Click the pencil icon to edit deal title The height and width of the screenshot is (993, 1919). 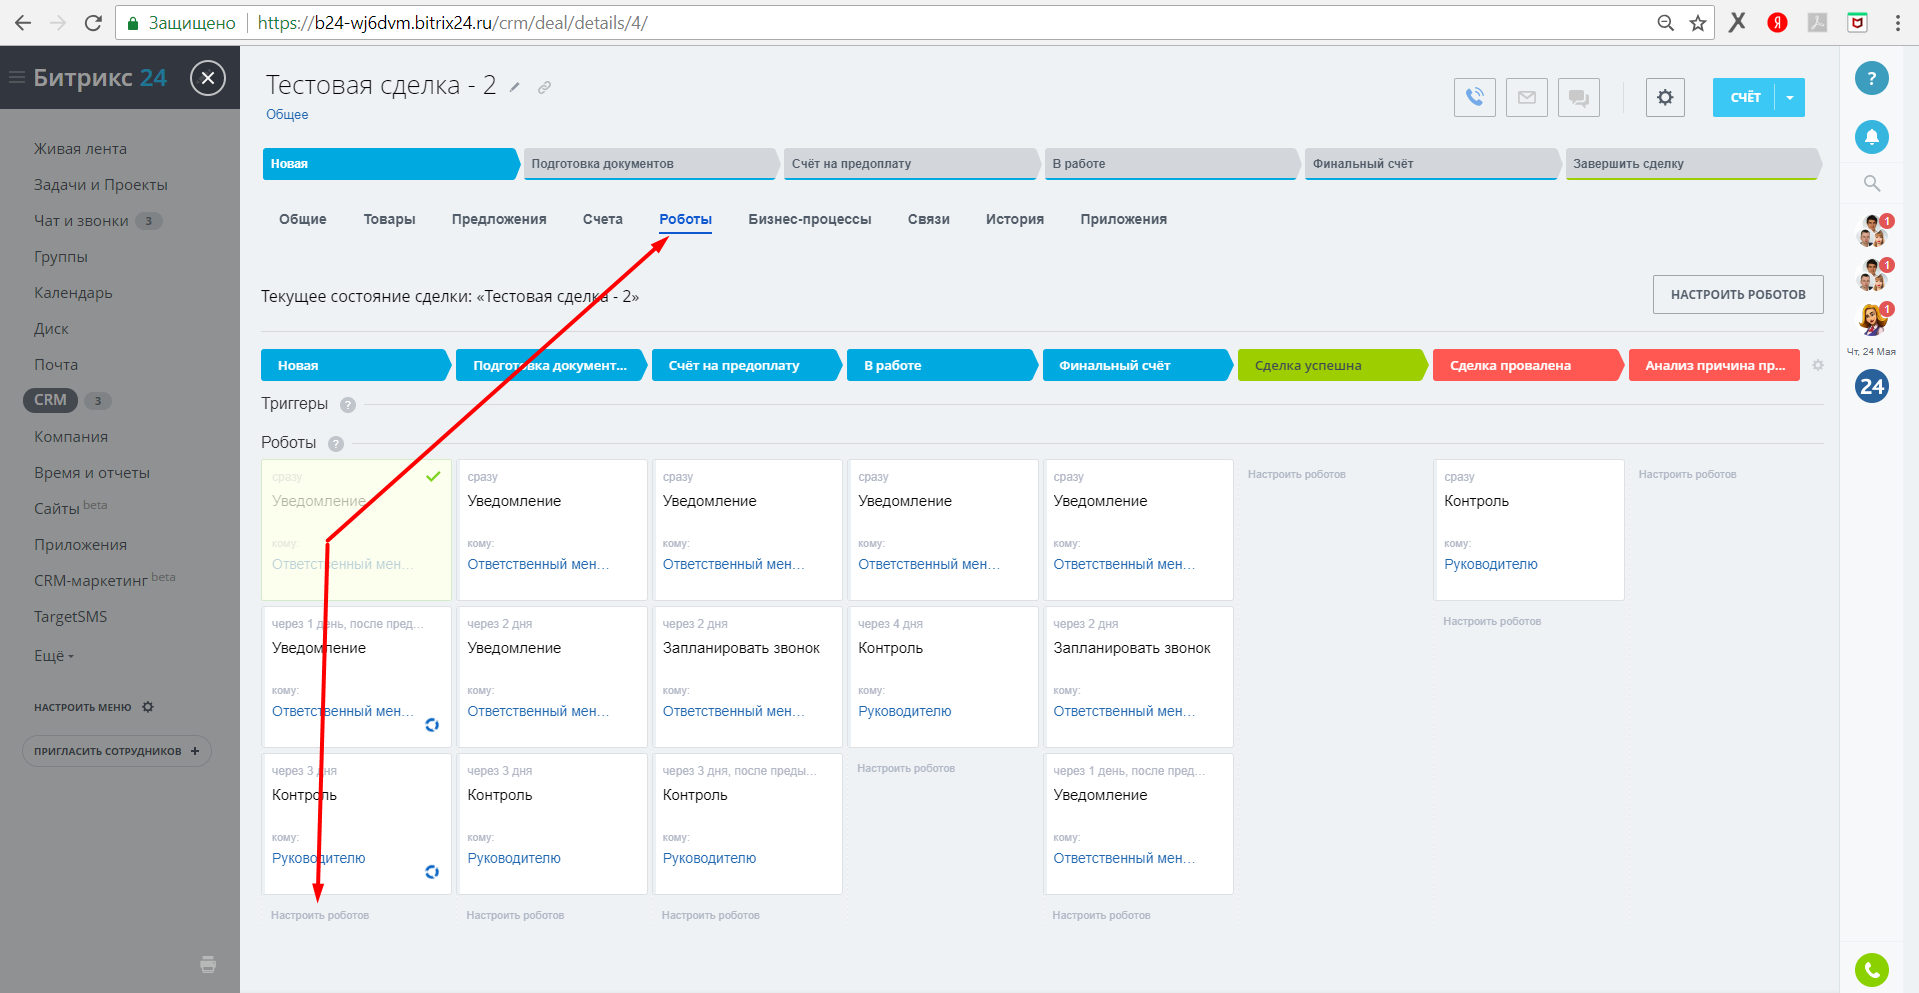(x=515, y=87)
